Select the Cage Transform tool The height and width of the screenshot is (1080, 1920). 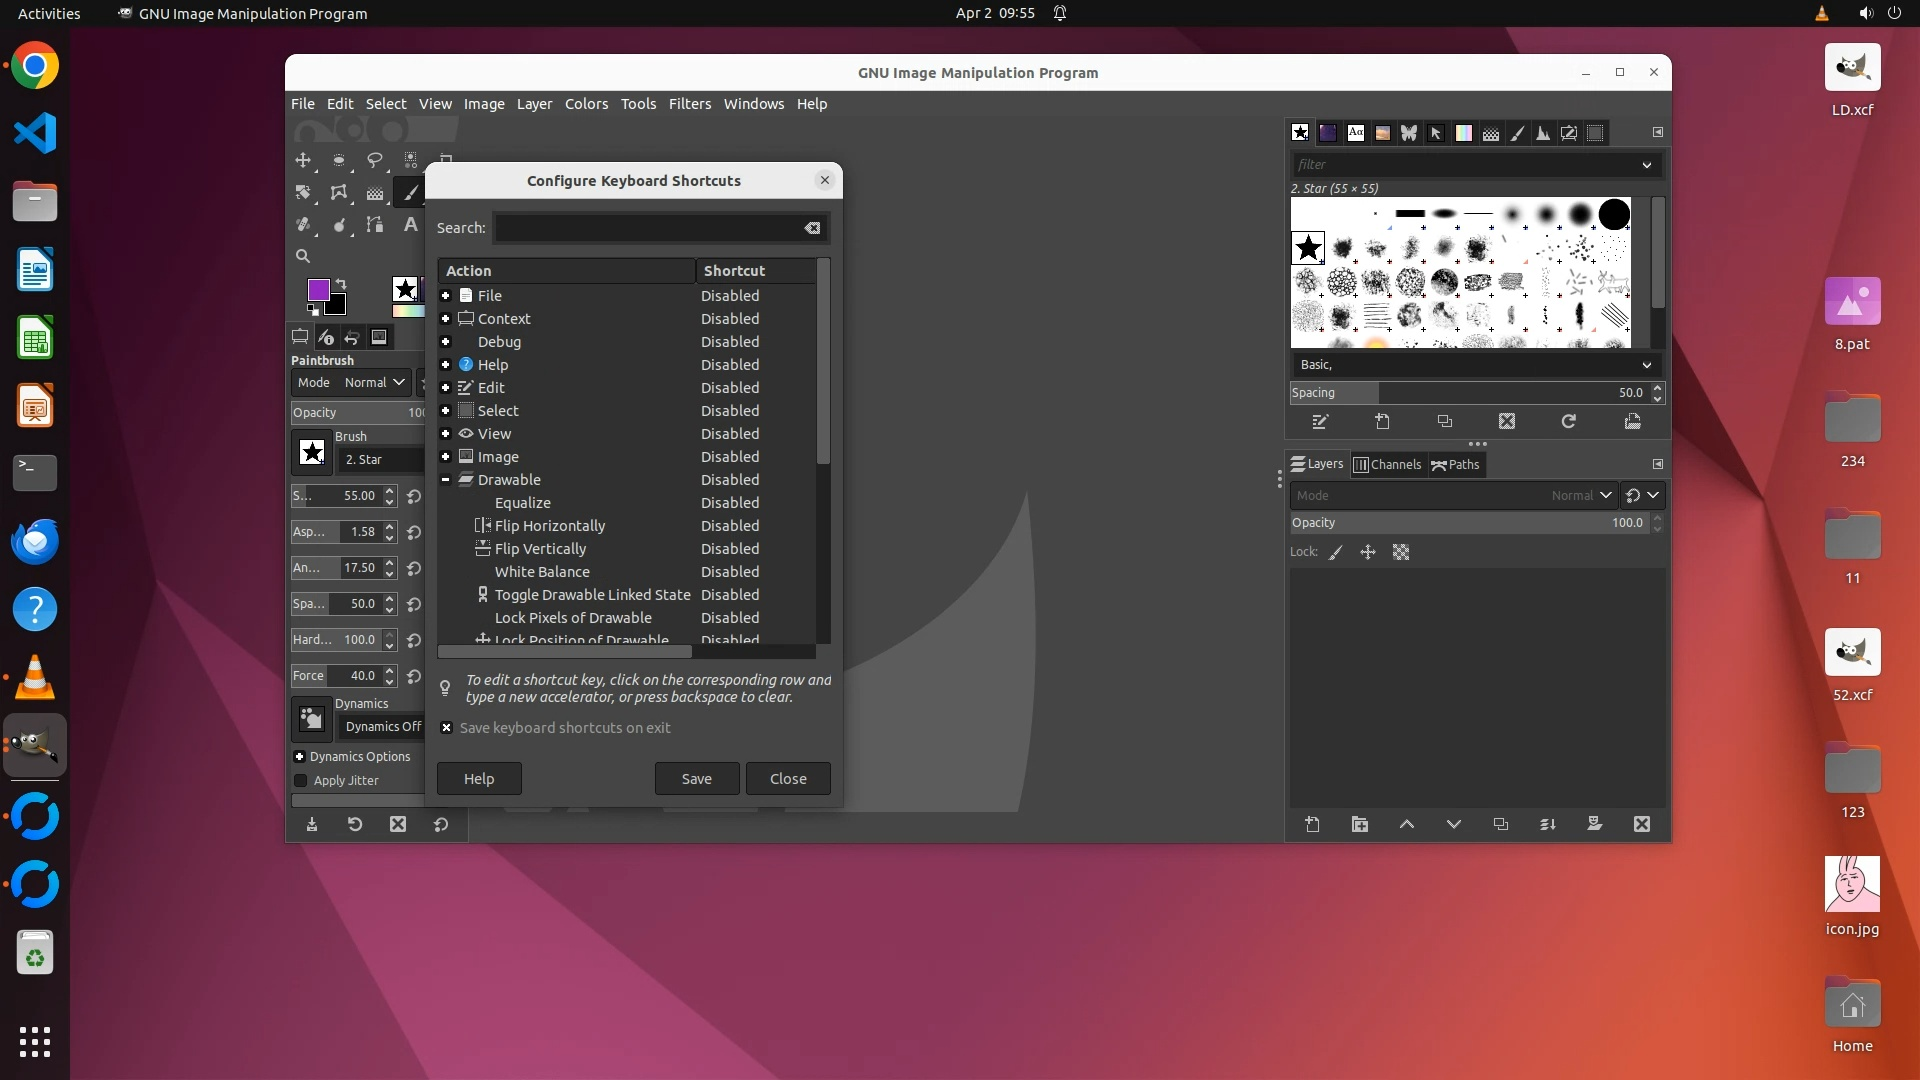(x=339, y=192)
